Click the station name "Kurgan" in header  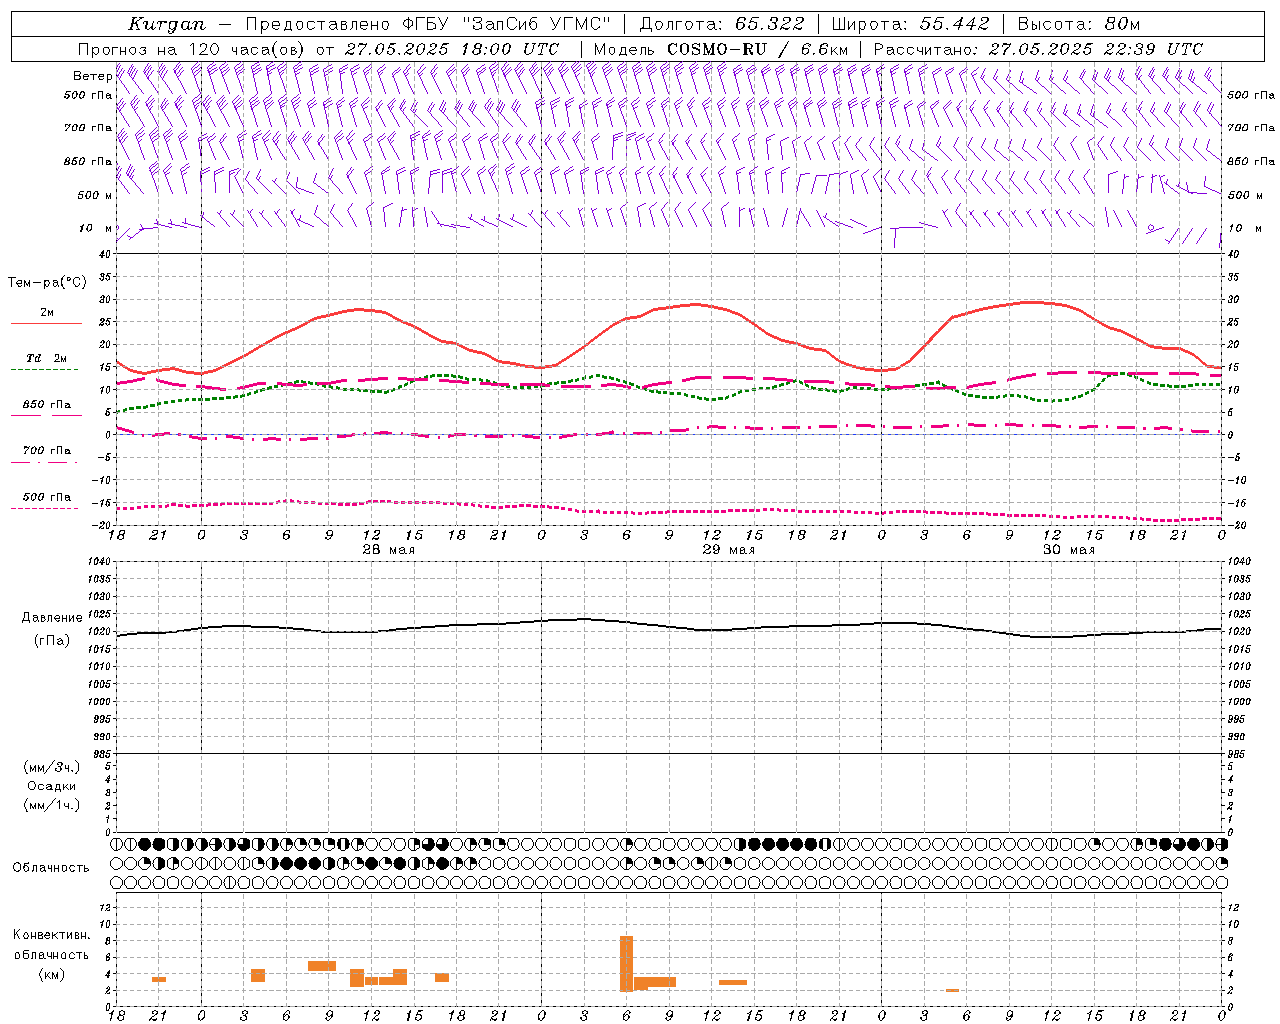point(167,24)
